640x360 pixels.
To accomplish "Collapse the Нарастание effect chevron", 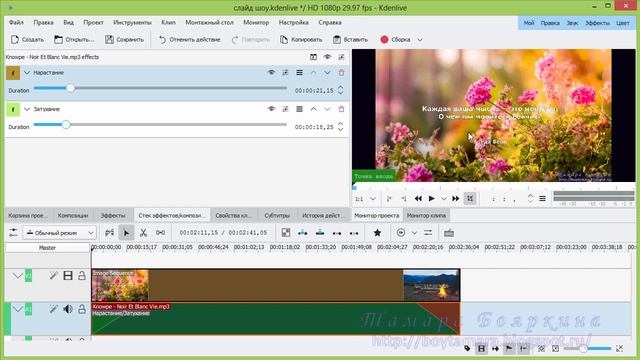I will point(27,73).
